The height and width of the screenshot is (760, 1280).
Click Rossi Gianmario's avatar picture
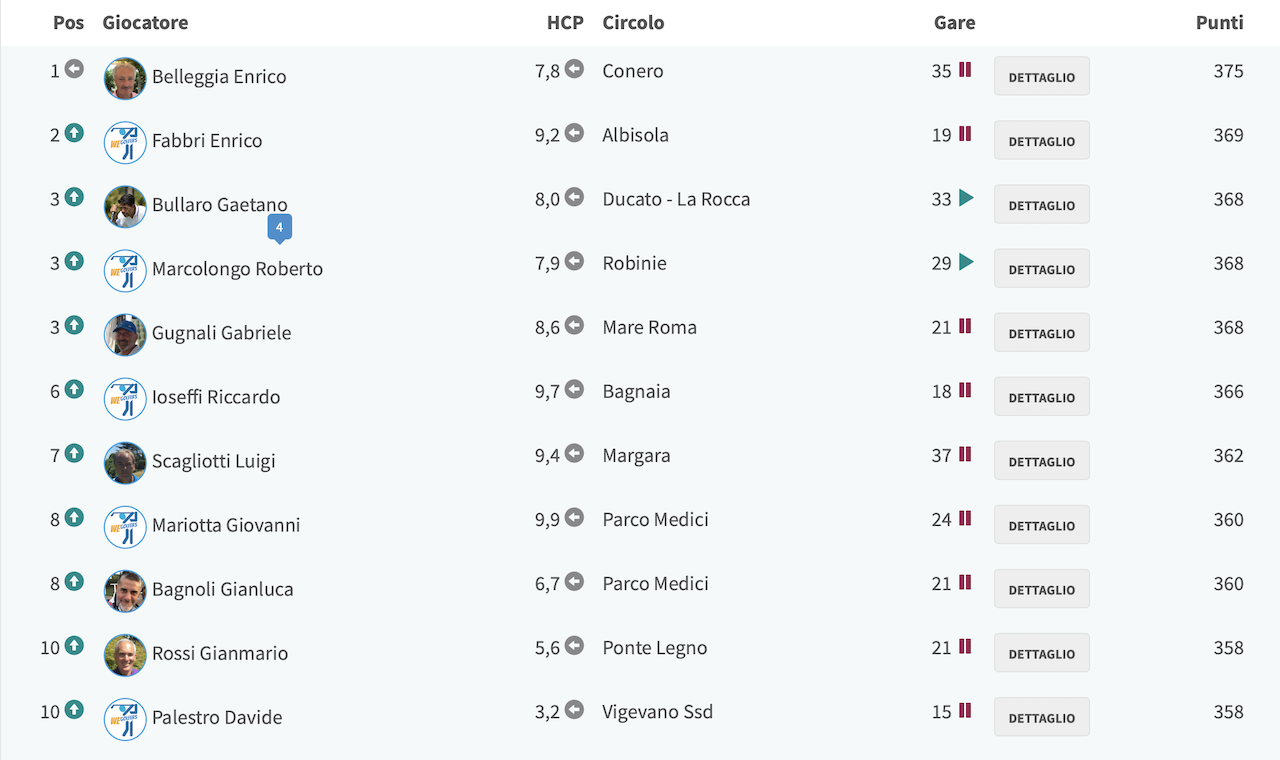[x=125, y=655]
